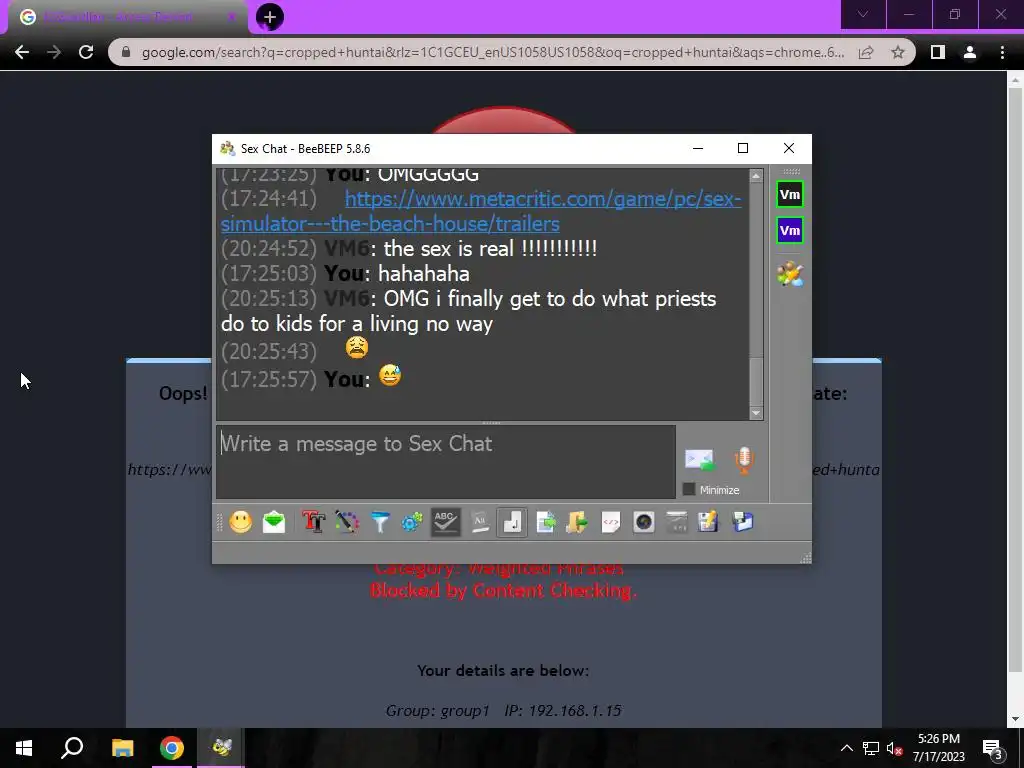The width and height of the screenshot is (1024, 768).
Task: Close the current Chrome tab
Action: [x=231, y=17]
